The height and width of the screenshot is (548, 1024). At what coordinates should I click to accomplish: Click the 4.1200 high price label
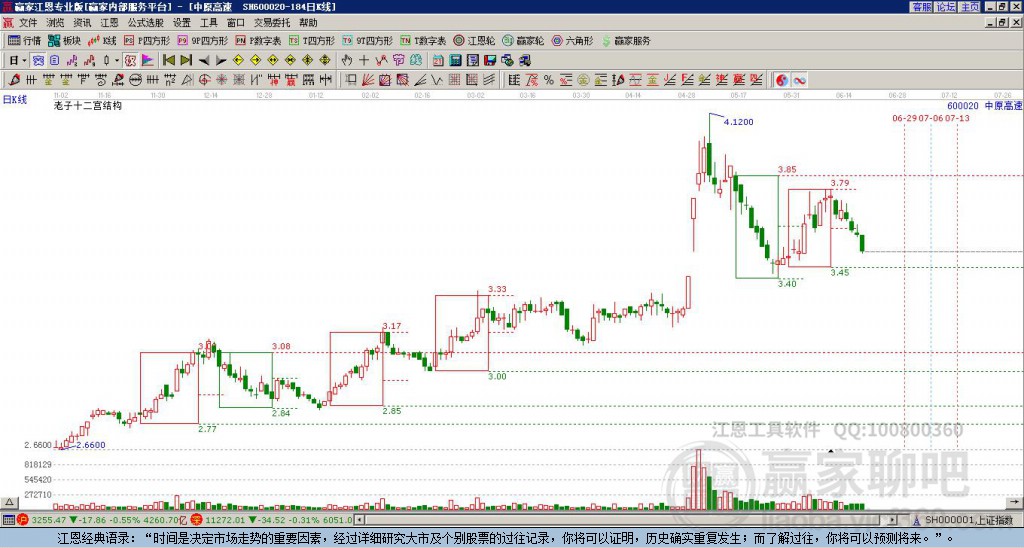739,122
